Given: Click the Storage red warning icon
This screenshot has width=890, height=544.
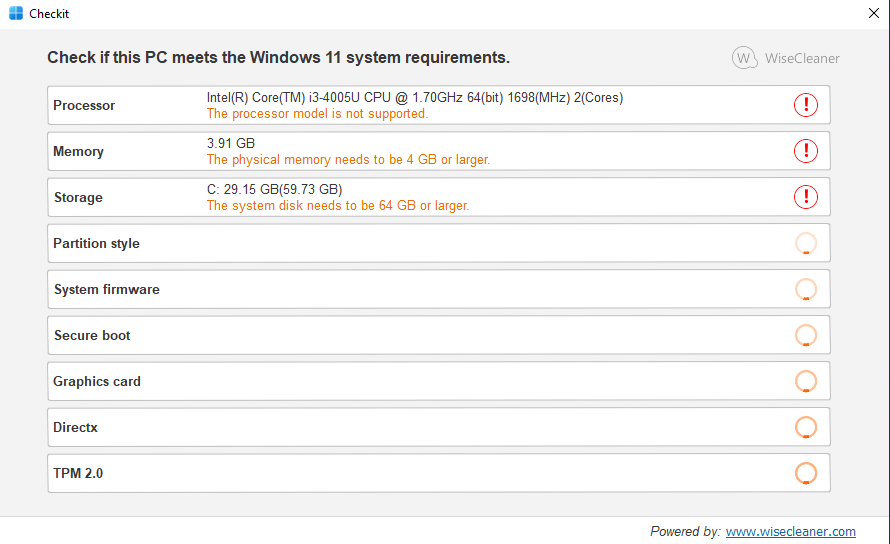Looking at the screenshot, I should (805, 197).
